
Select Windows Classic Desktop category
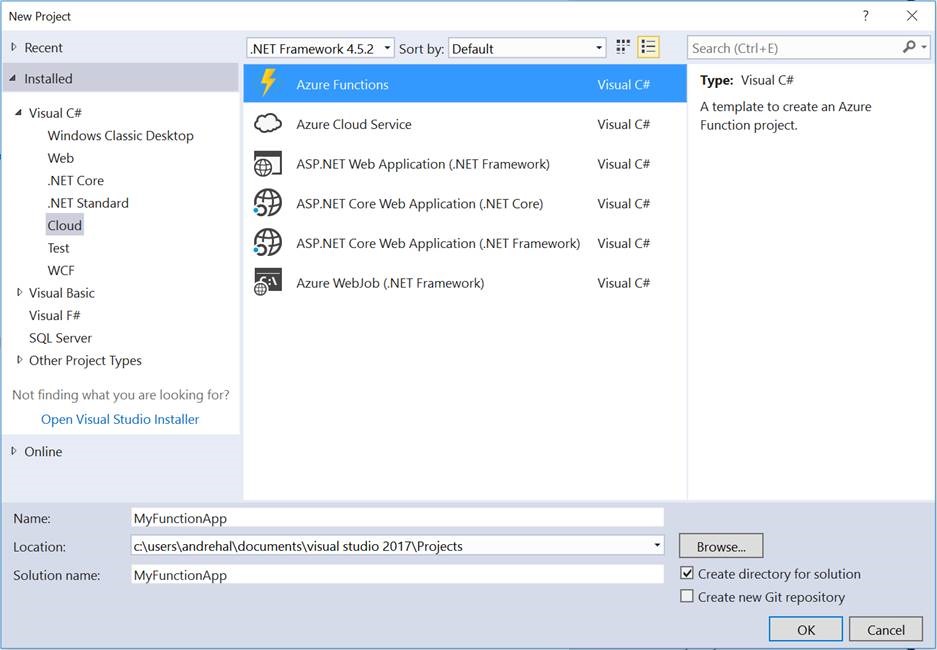(x=121, y=136)
